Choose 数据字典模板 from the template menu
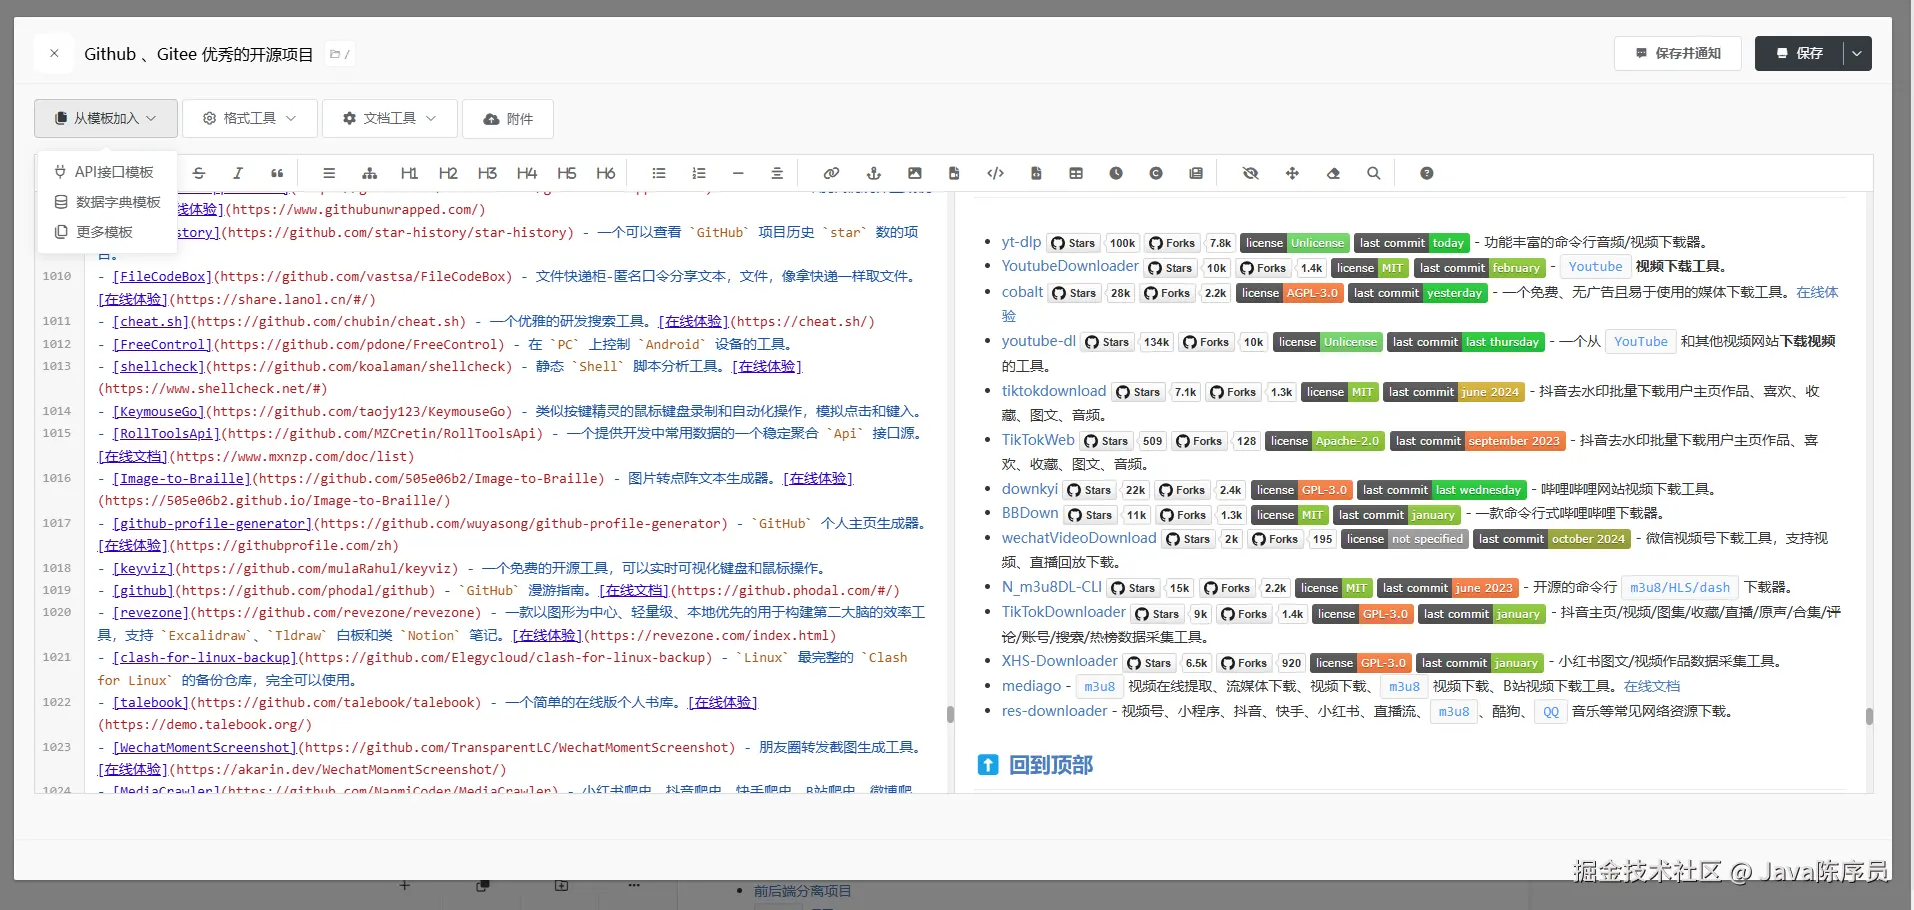This screenshot has height=910, width=1914. coord(107,202)
